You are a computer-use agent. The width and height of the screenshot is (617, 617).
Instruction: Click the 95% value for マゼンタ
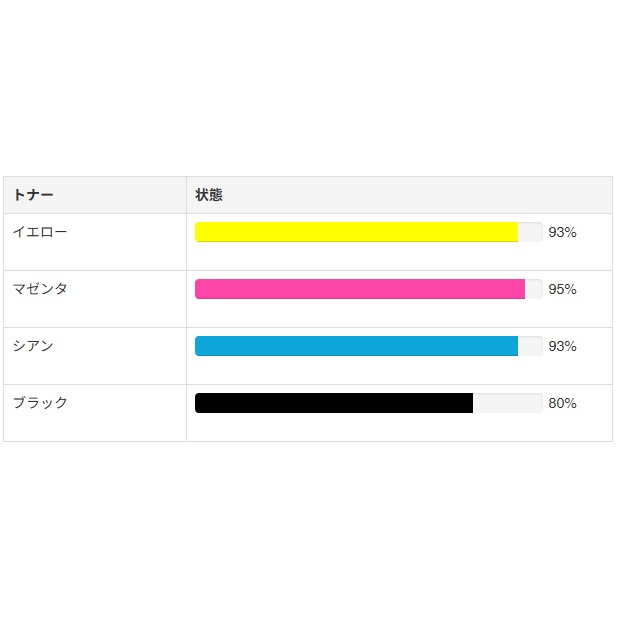click(562, 289)
